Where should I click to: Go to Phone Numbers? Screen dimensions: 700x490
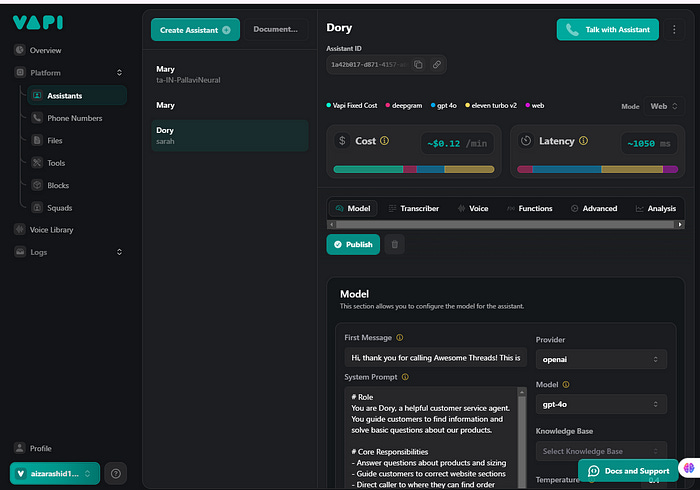click(75, 118)
